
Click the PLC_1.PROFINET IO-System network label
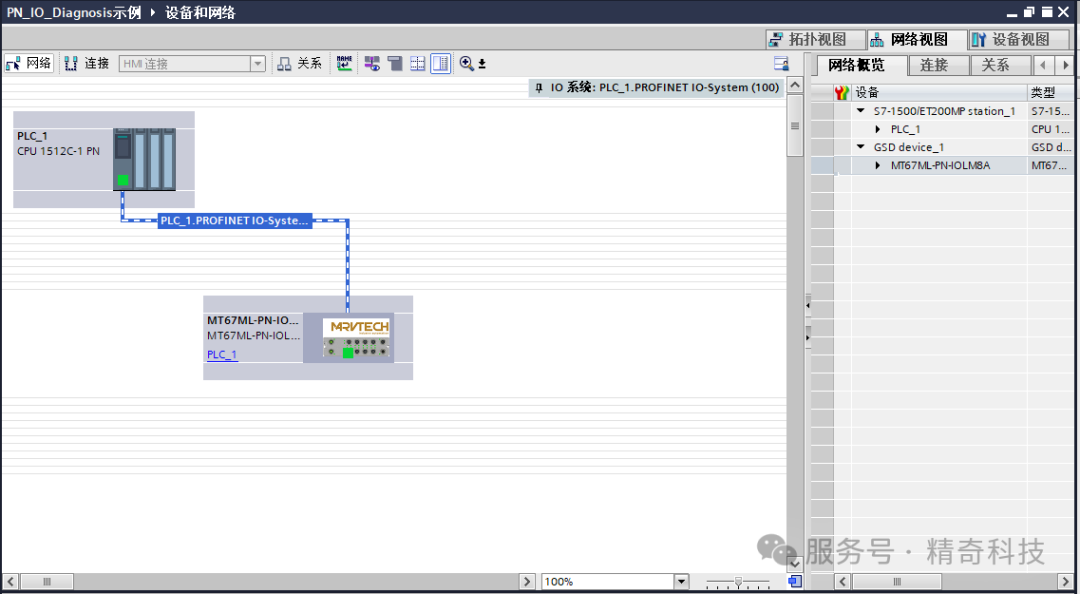click(235, 220)
